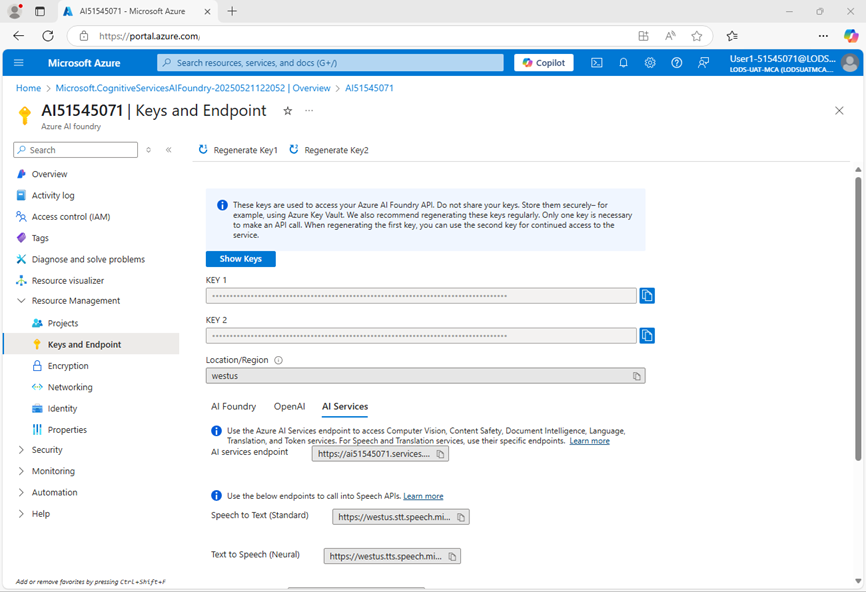Copy the AI services endpoint URL
Viewport: 866px width, 592px height.
(440, 454)
